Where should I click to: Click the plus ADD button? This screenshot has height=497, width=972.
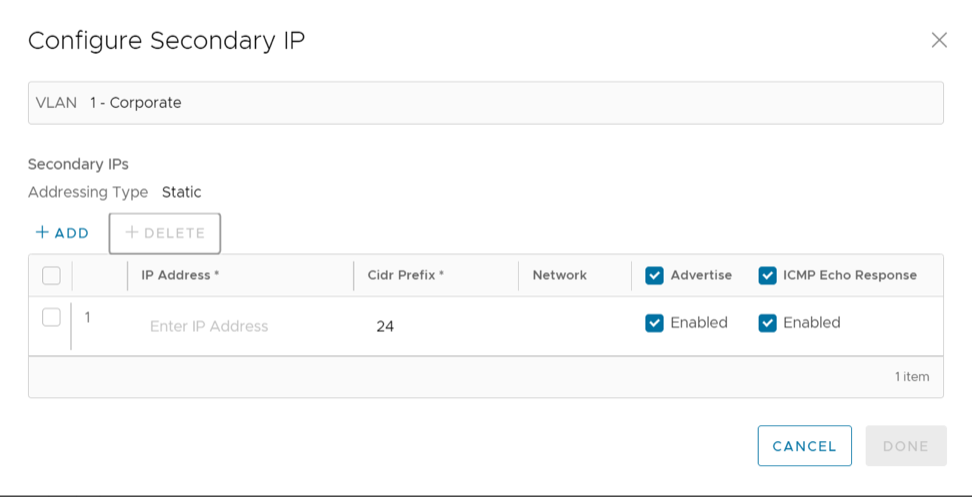(62, 233)
